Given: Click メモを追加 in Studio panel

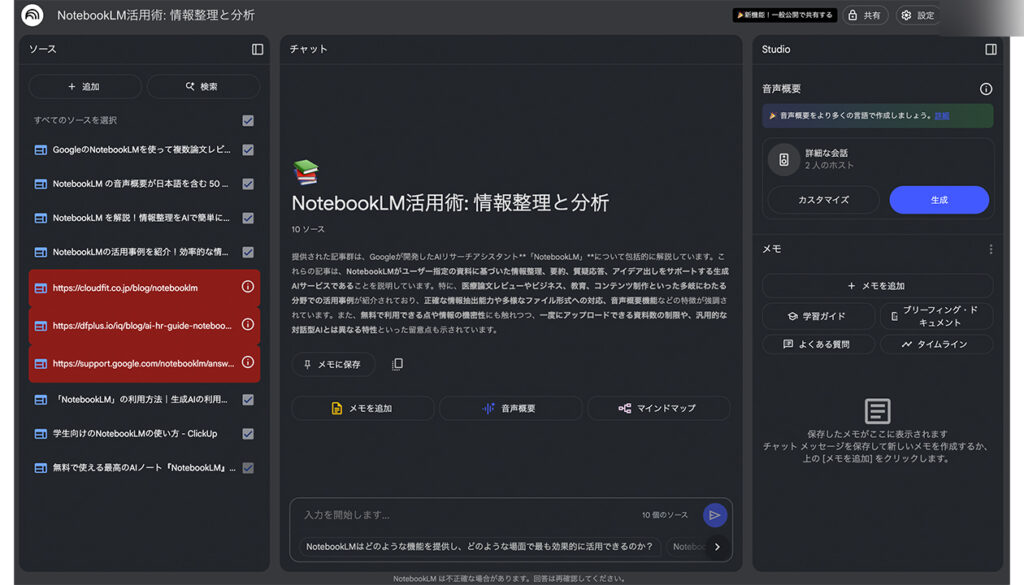Looking at the screenshot, I should [877, 286].
